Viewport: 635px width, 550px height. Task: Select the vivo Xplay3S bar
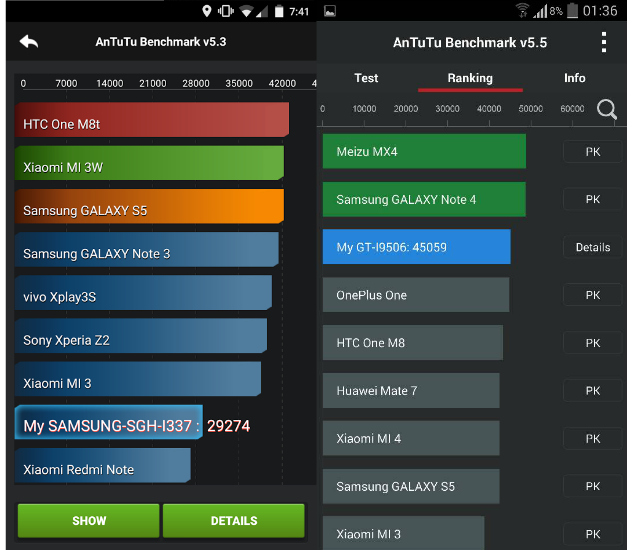tap(143, 292)
